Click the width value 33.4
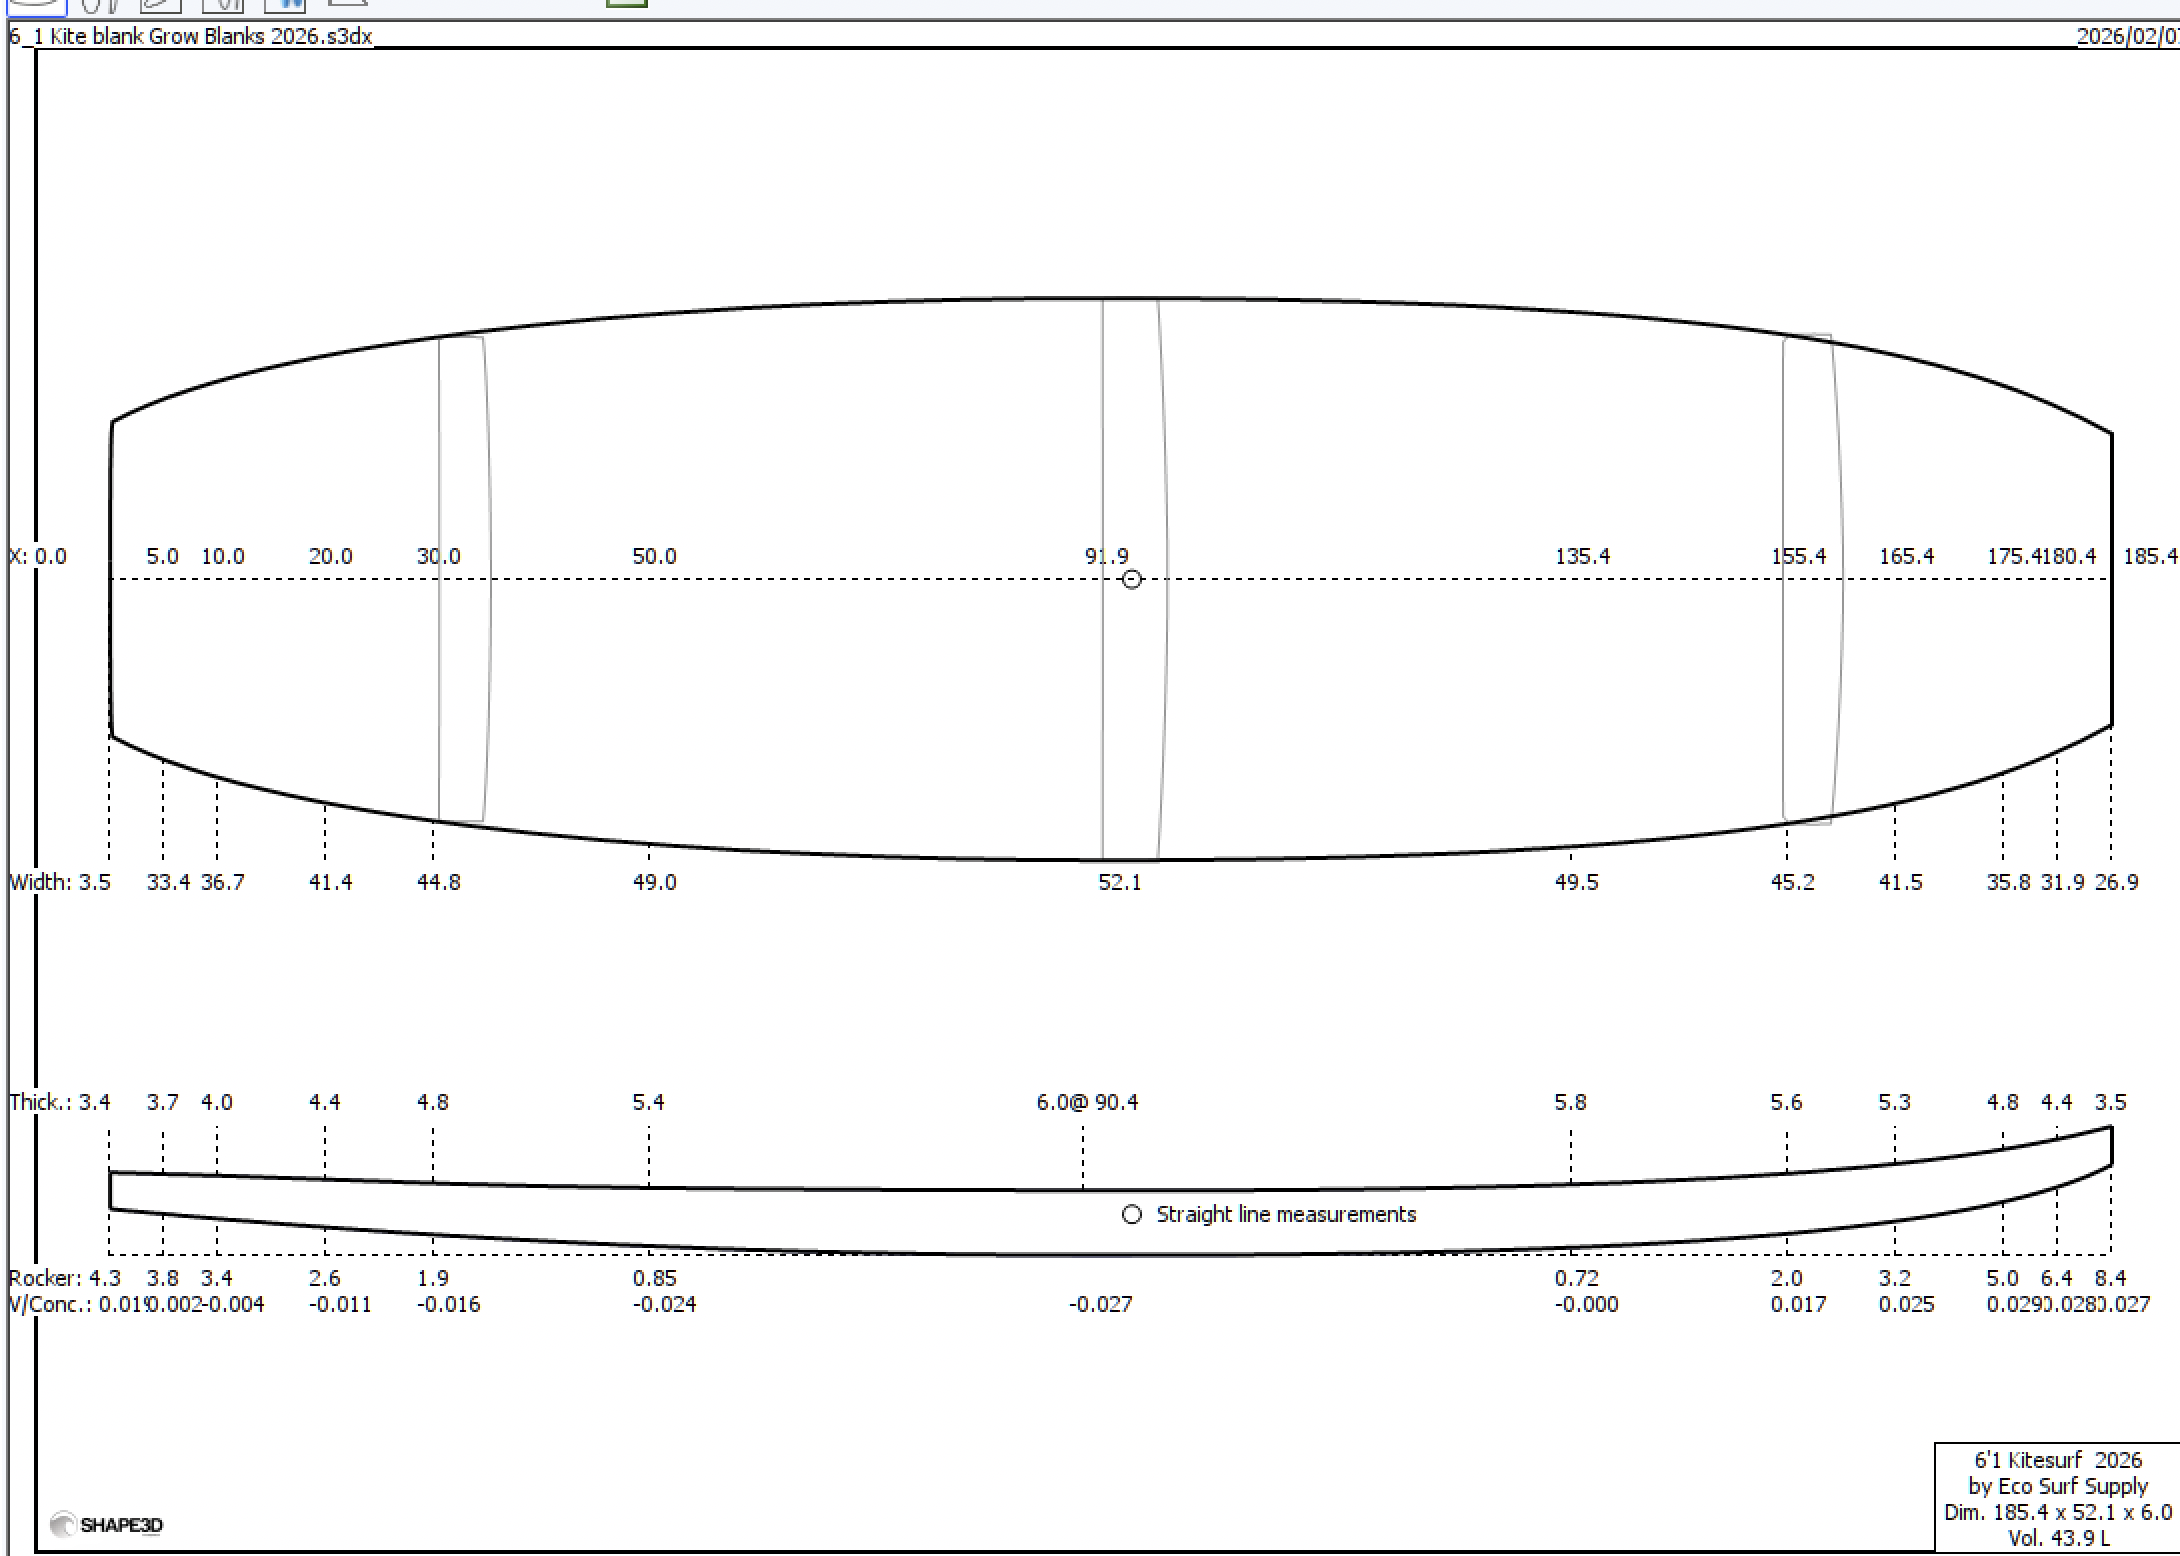The height and width of the screenshot is (1556, 2180). (x=168, y=882)
